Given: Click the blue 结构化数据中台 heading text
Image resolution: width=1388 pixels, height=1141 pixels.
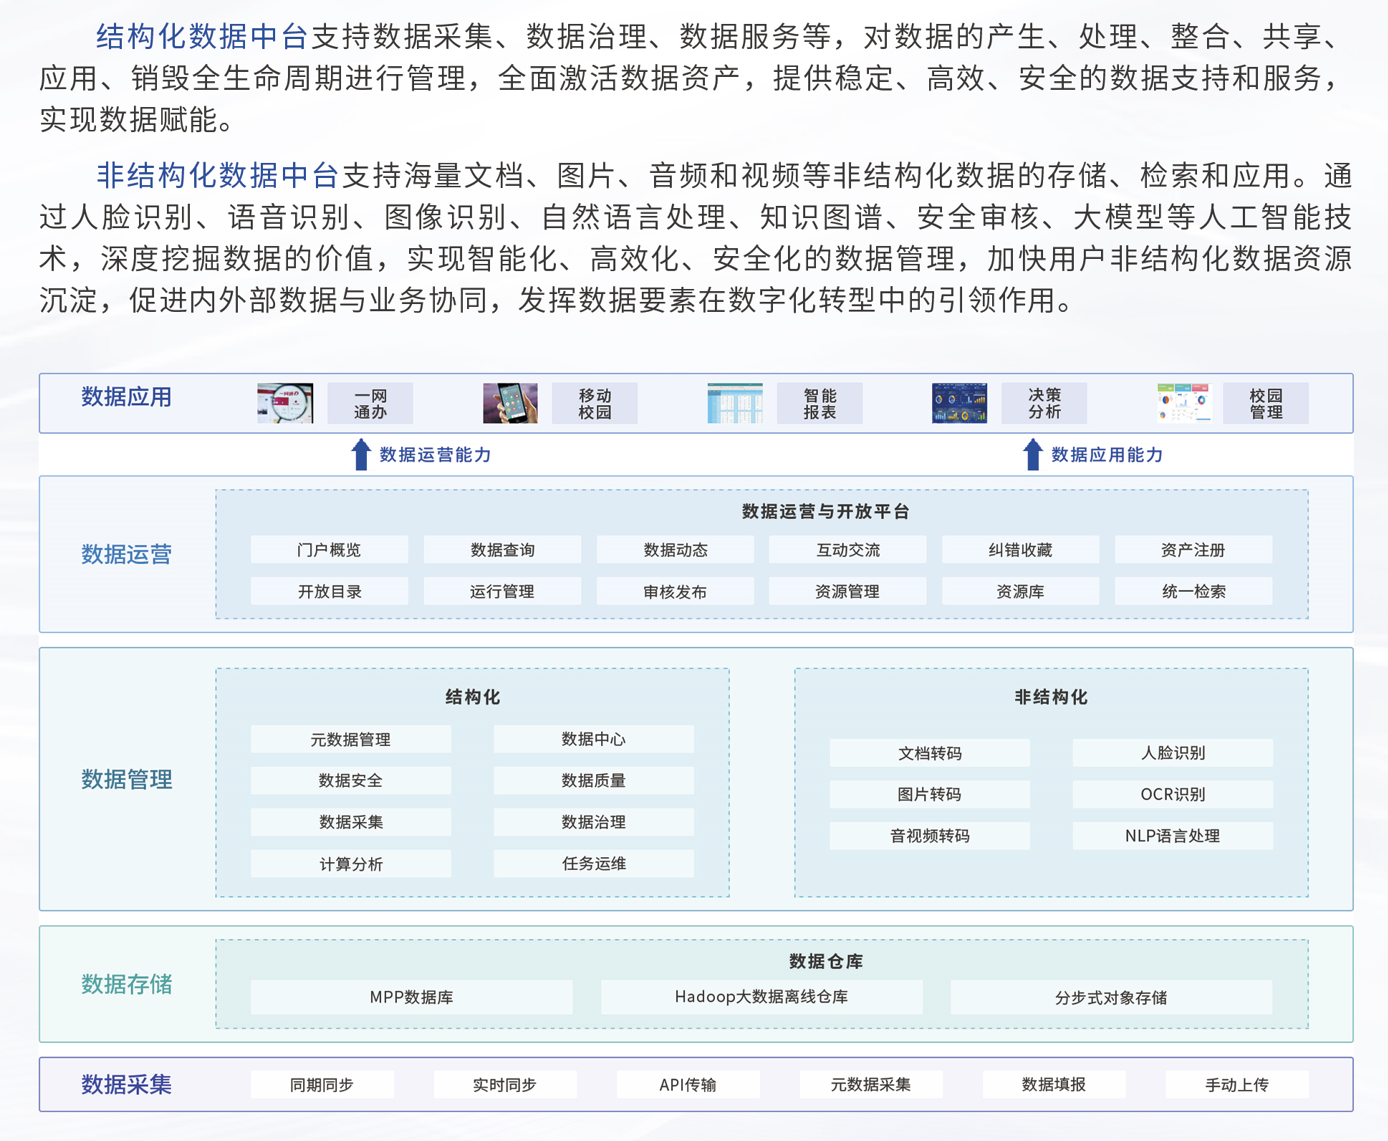Looking at the screenshot, I should pyautogui.click(x=203, y=37).
